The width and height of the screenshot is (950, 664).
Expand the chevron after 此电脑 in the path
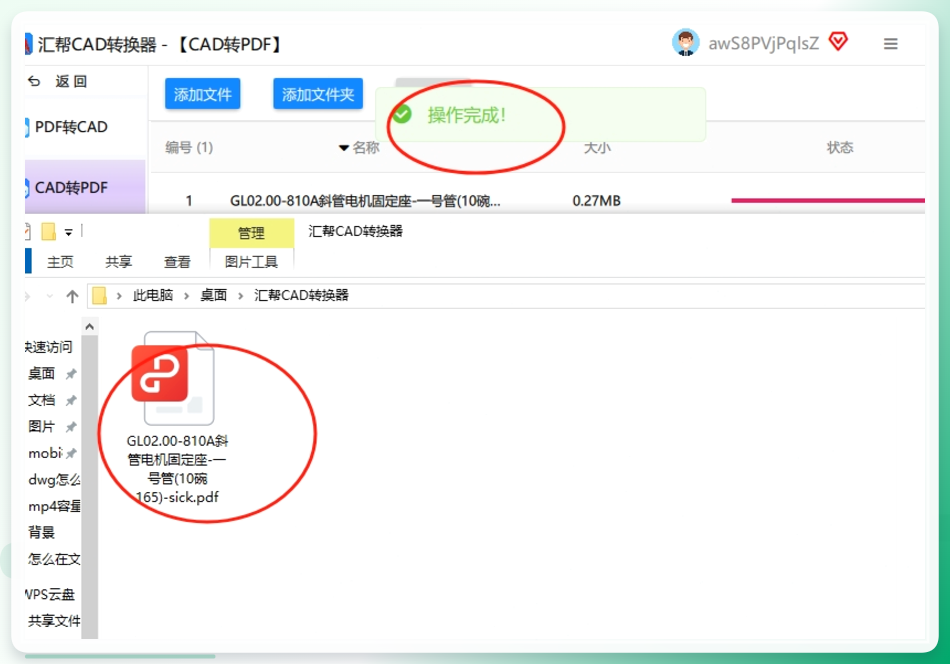pyautogui.click(x=187, y=296)
